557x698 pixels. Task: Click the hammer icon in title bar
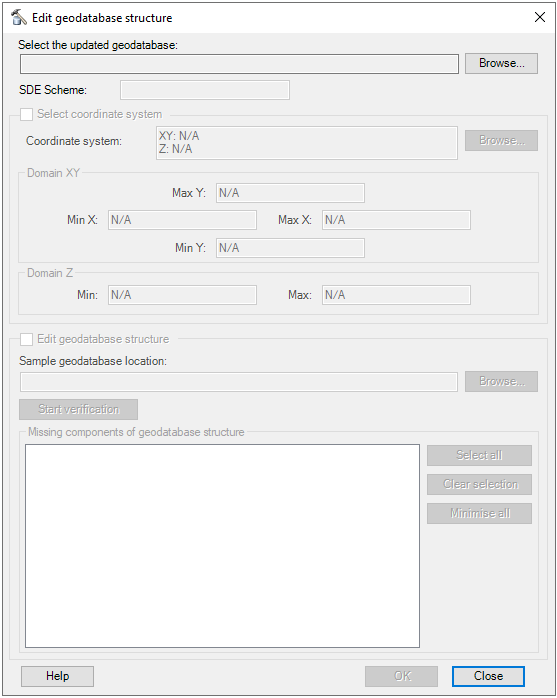tap(19, 17)
